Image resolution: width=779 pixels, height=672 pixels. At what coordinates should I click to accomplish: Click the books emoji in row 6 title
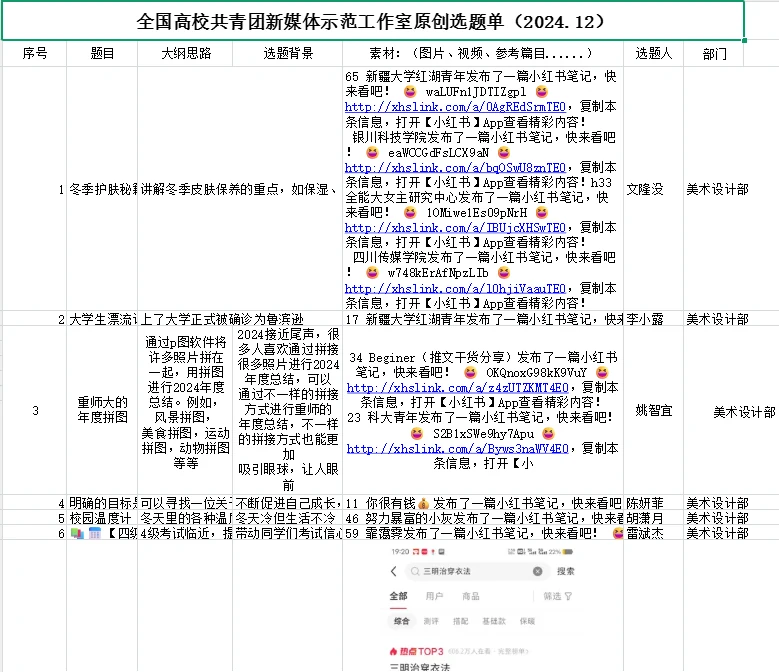point(77,533)
